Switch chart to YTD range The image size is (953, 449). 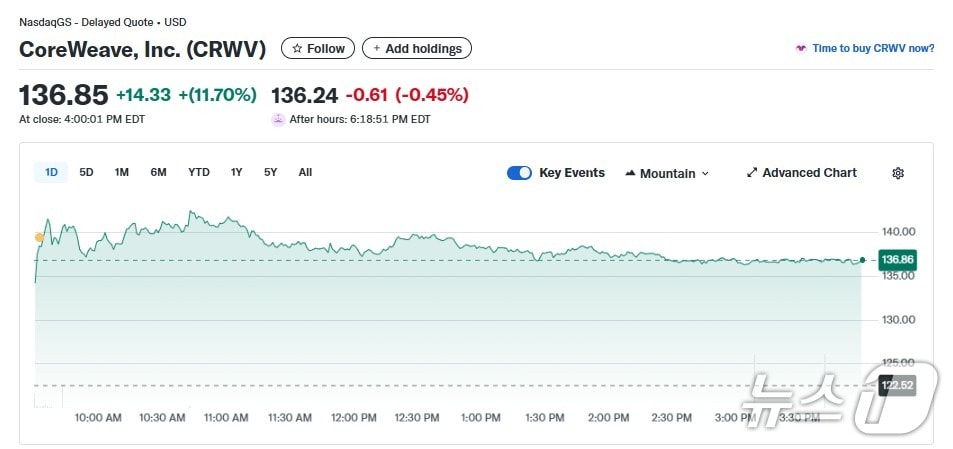coord(199,172)
